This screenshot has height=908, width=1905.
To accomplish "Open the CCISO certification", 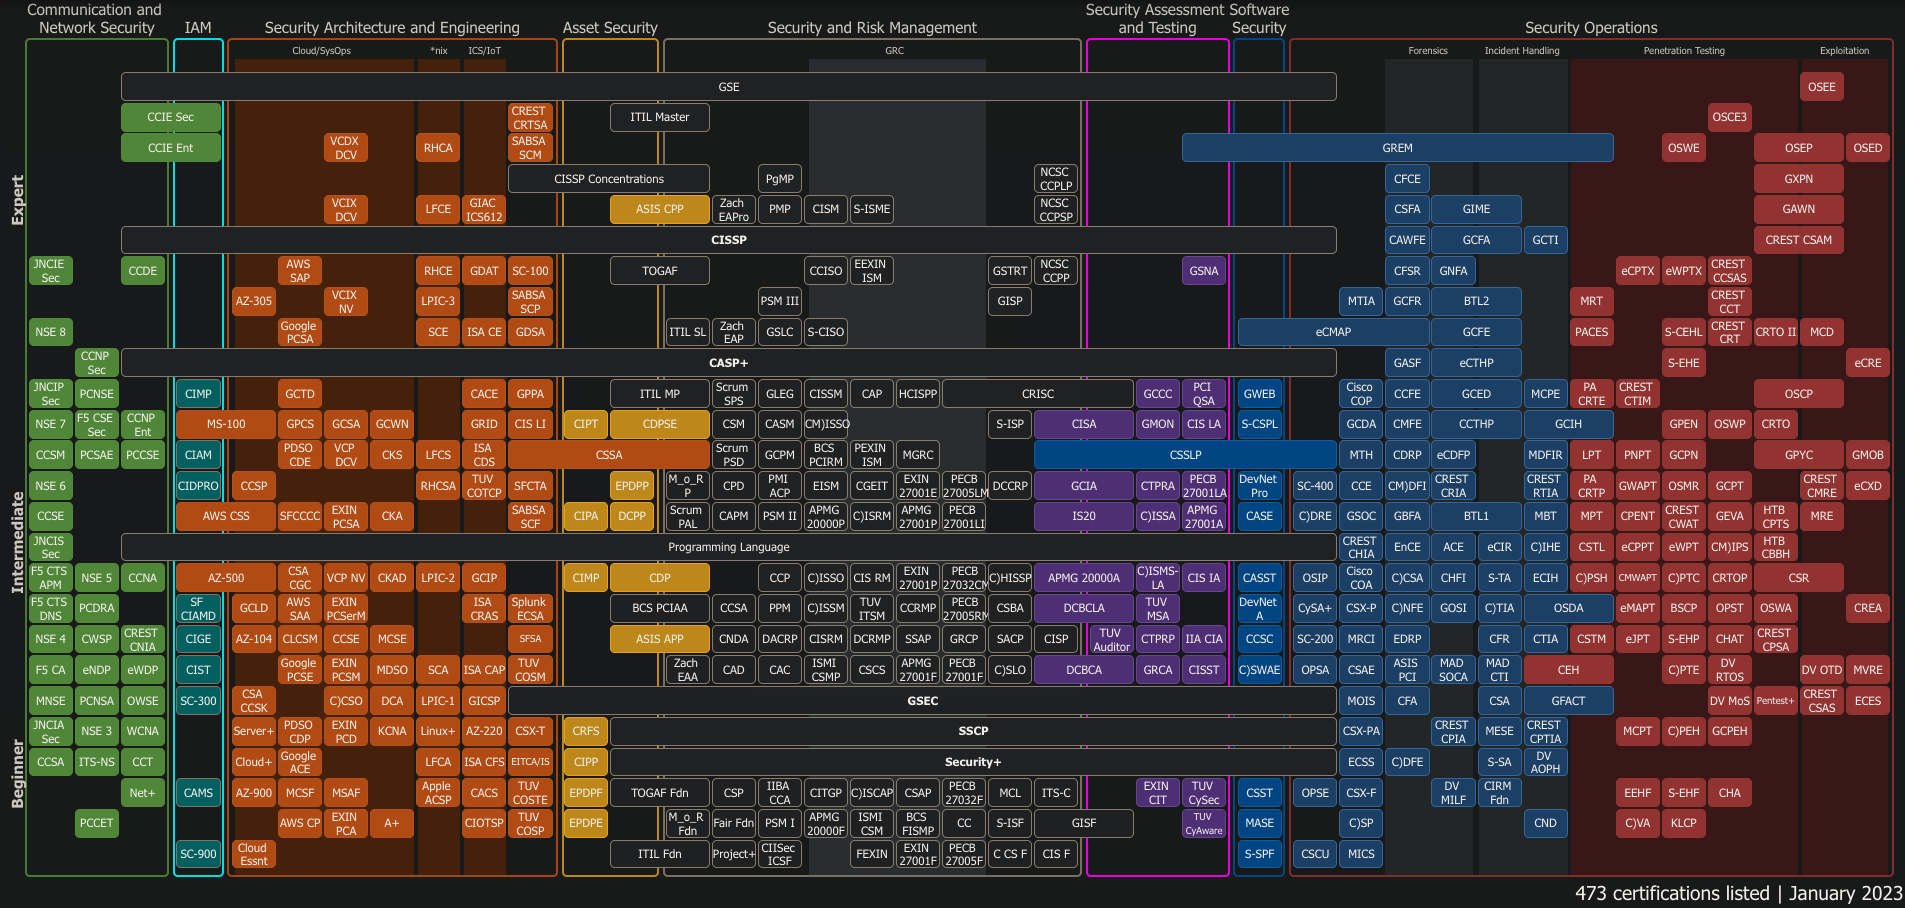I will tap(826, 271).
